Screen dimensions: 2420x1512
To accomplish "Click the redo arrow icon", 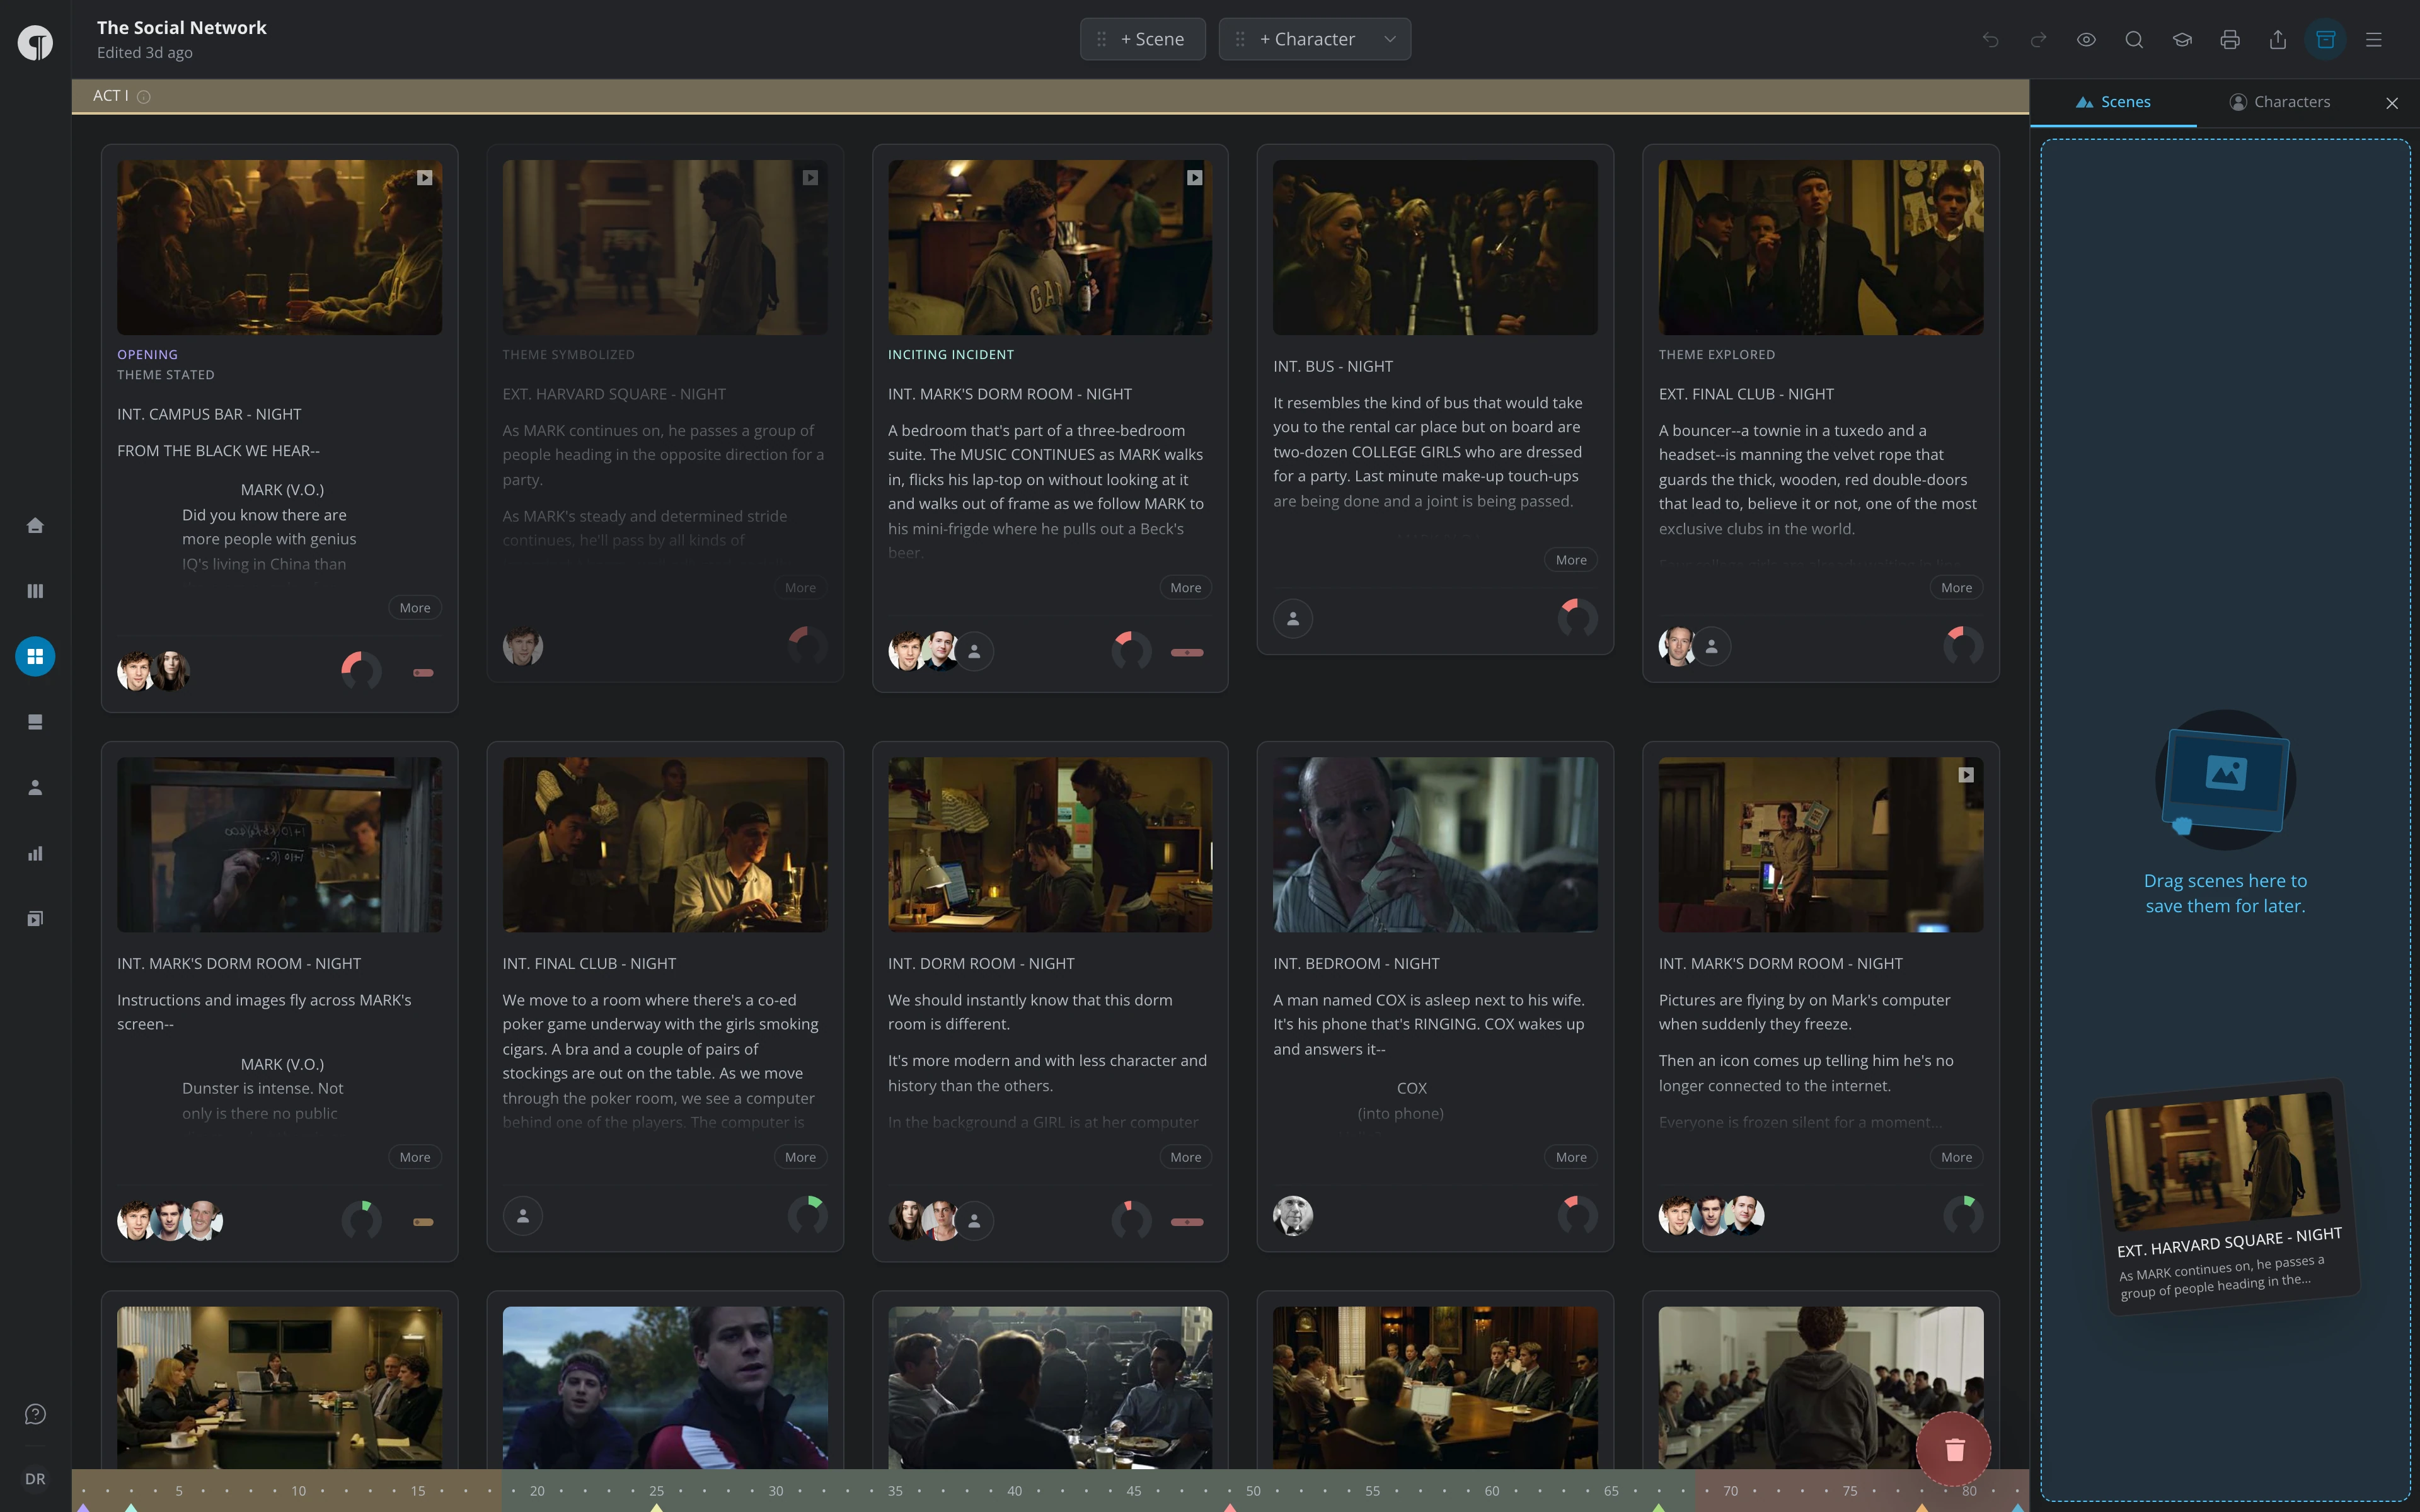I will tap(2038, 39).
